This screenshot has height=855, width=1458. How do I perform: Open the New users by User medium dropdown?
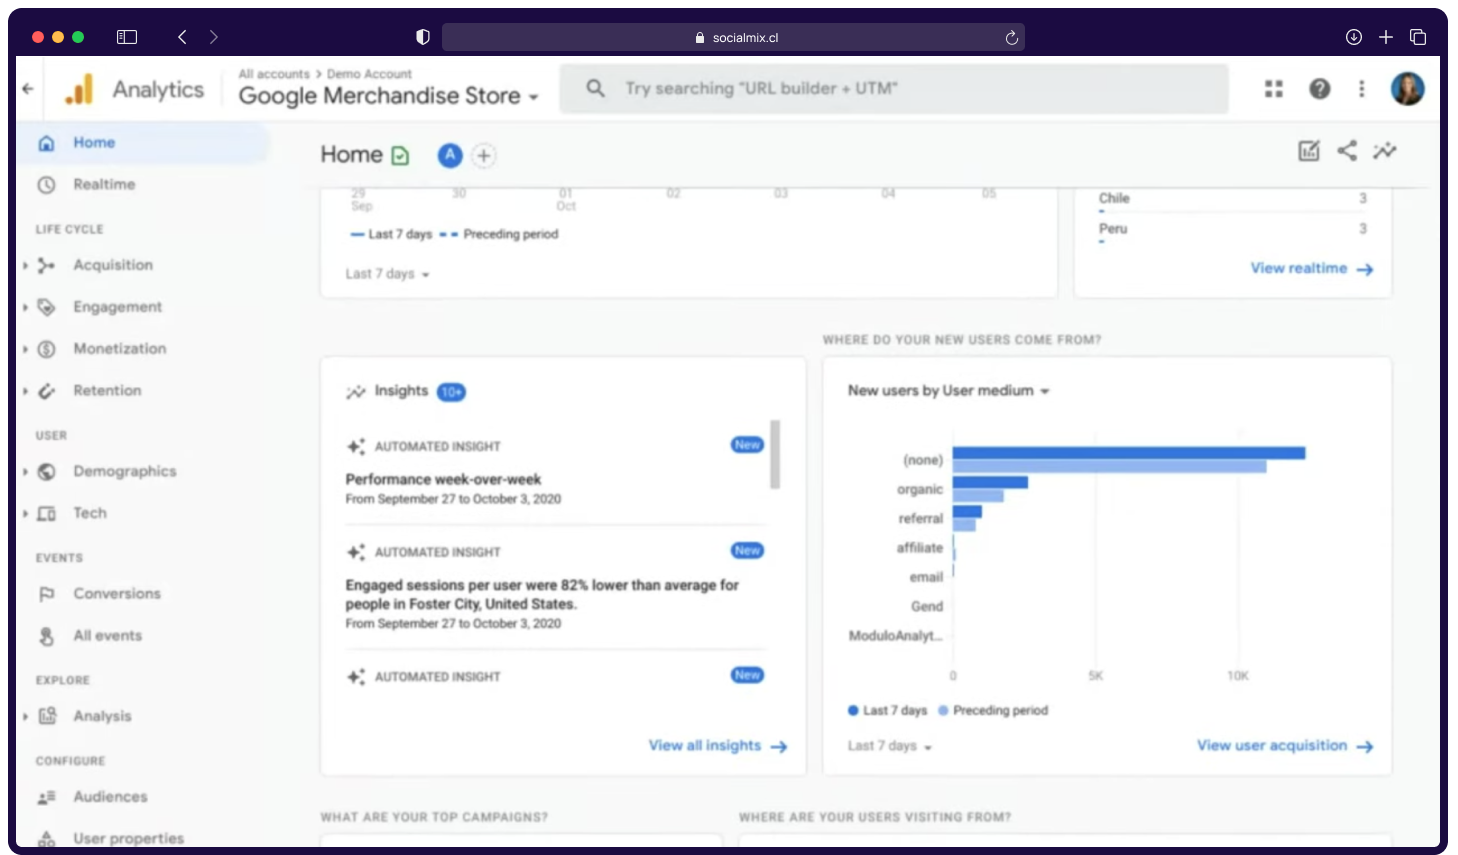(948, 391)
